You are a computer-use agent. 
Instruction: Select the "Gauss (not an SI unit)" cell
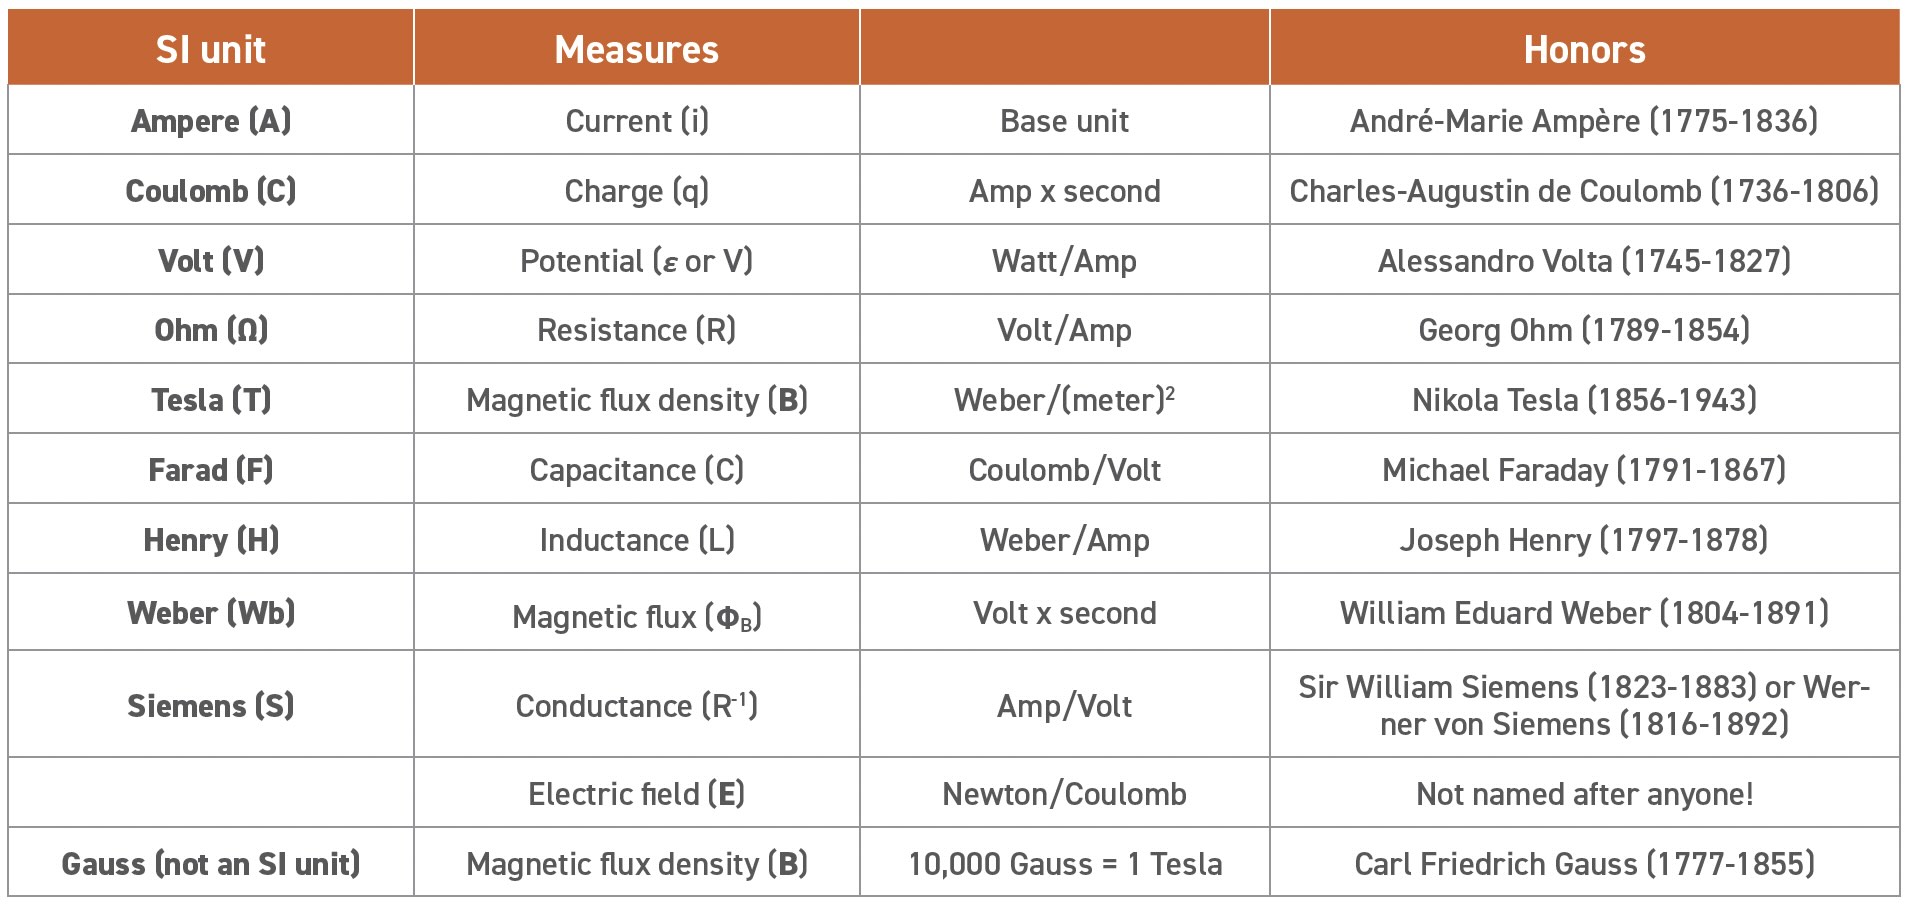click(x=211, y=864)
